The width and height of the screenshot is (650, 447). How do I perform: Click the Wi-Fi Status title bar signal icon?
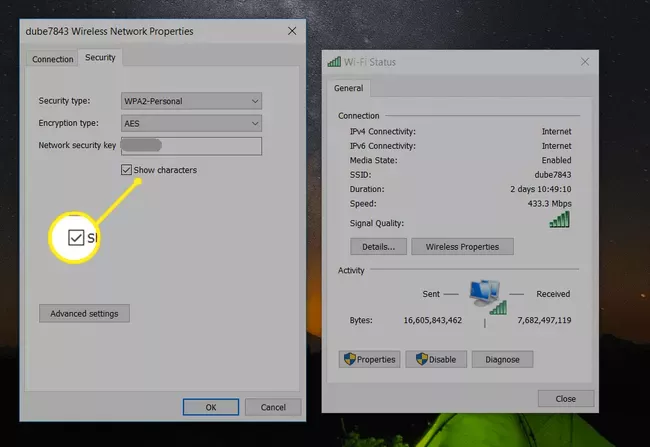pos(334,62)
